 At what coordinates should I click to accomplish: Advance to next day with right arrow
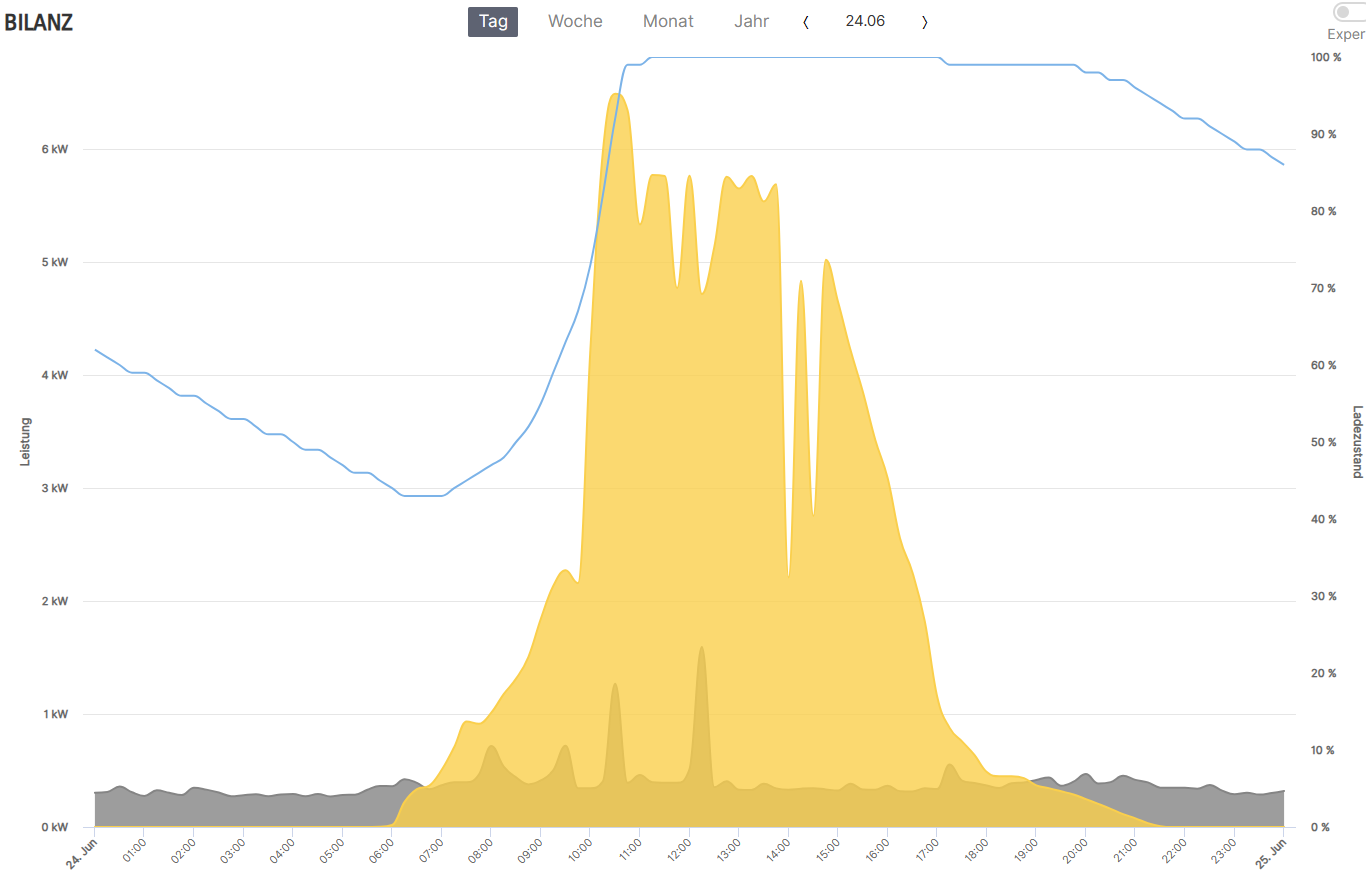click(924, 22)
